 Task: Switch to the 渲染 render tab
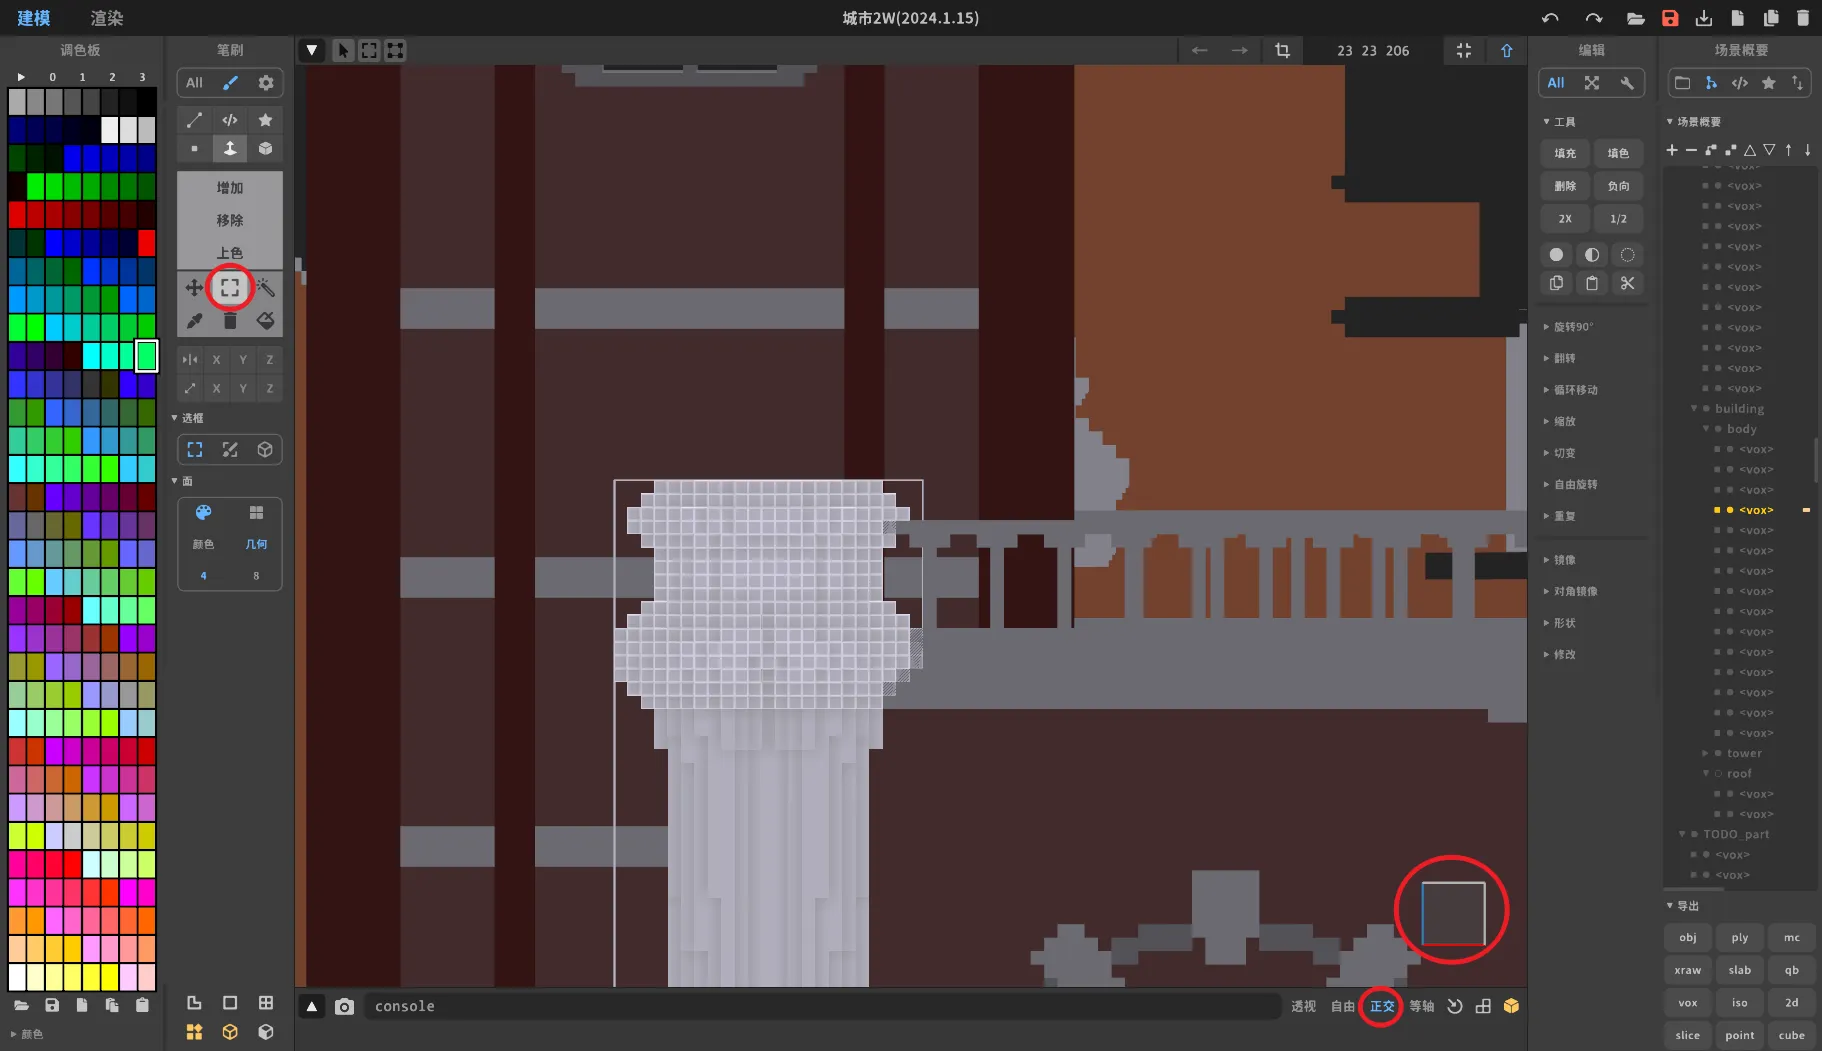[106, 18]
